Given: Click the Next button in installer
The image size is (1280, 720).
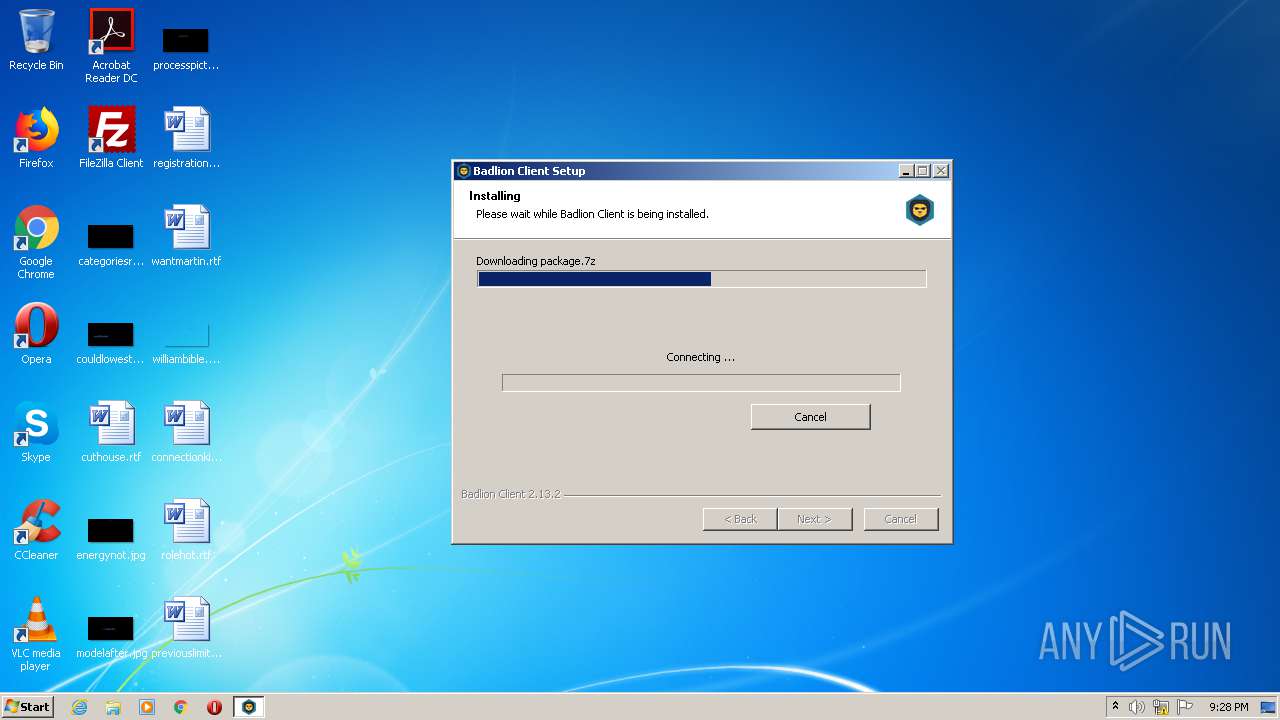Looking at the screenshot, I should pyautogui.click(x=814, y=519).
